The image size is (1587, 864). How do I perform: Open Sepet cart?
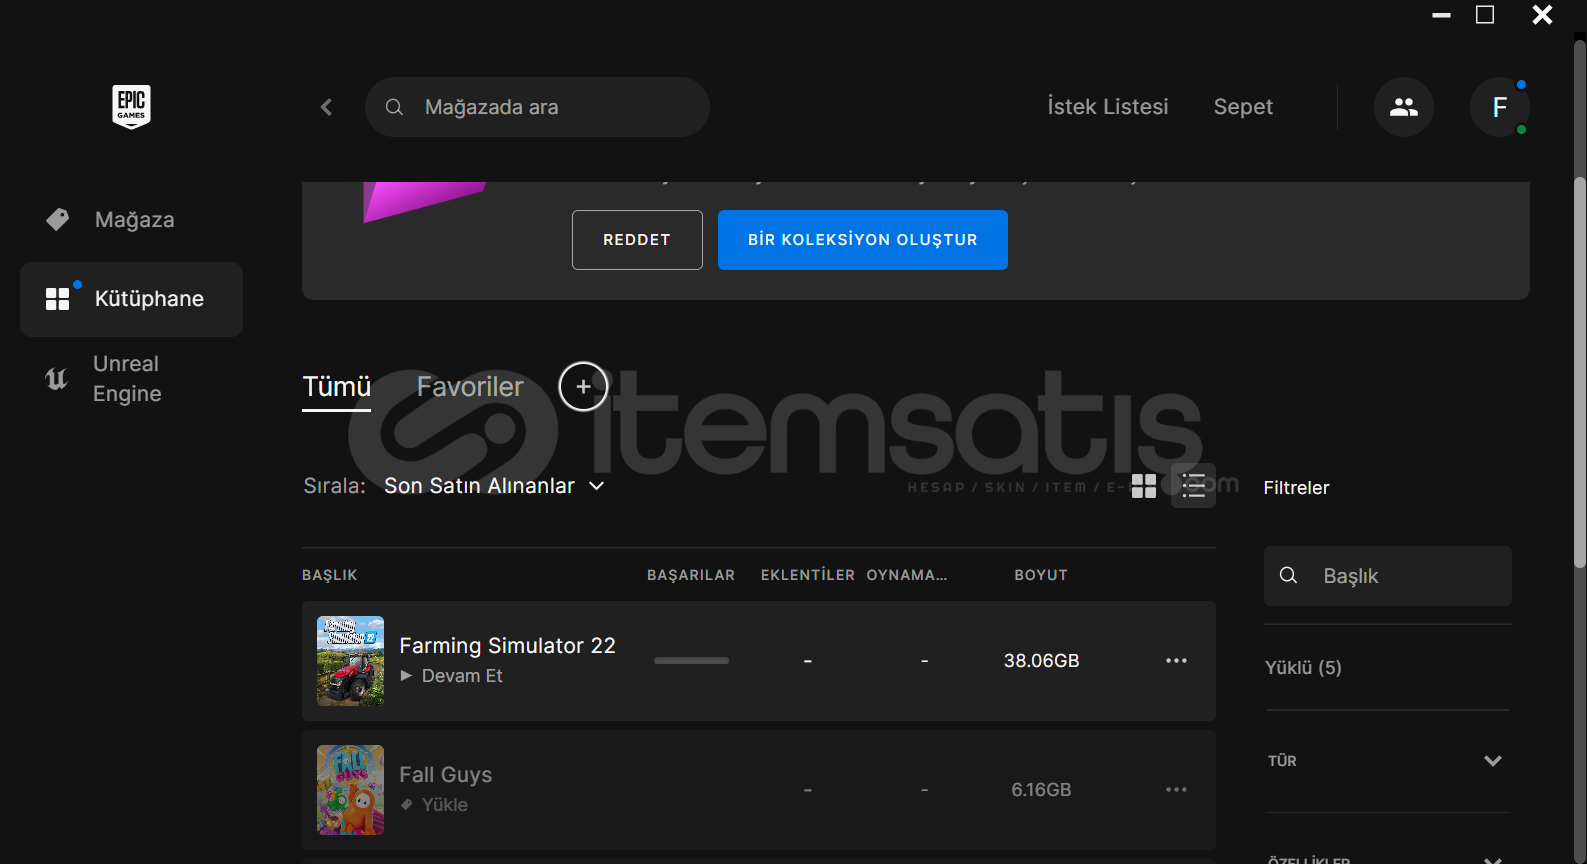(x=1243, y=107)
